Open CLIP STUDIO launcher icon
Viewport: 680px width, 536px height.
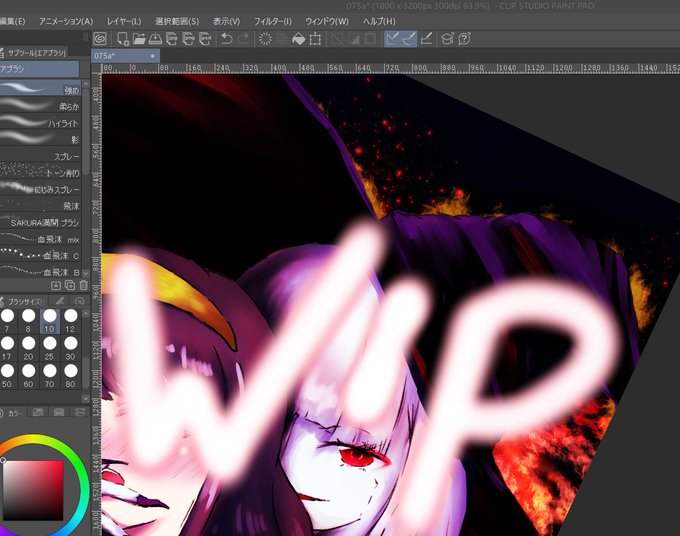point(100,39)
